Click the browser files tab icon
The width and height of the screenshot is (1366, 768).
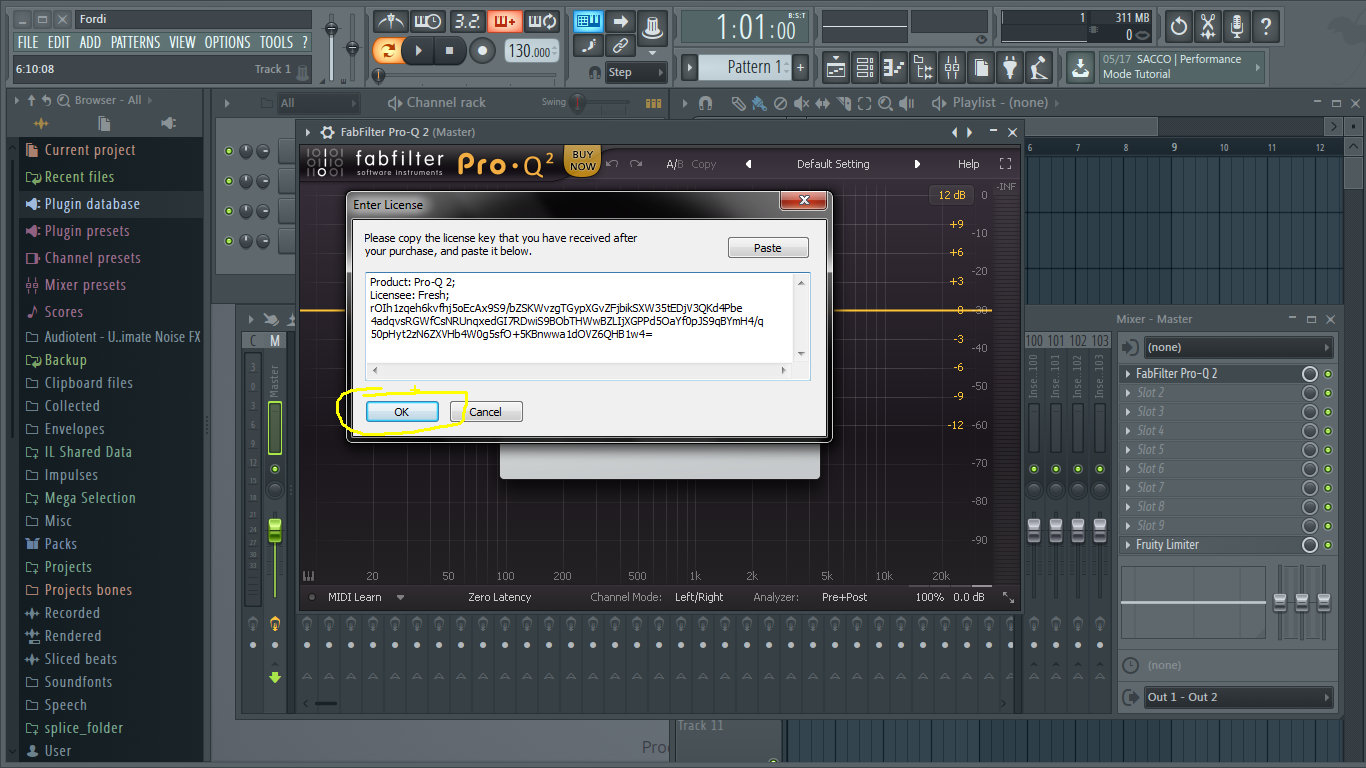104,123
